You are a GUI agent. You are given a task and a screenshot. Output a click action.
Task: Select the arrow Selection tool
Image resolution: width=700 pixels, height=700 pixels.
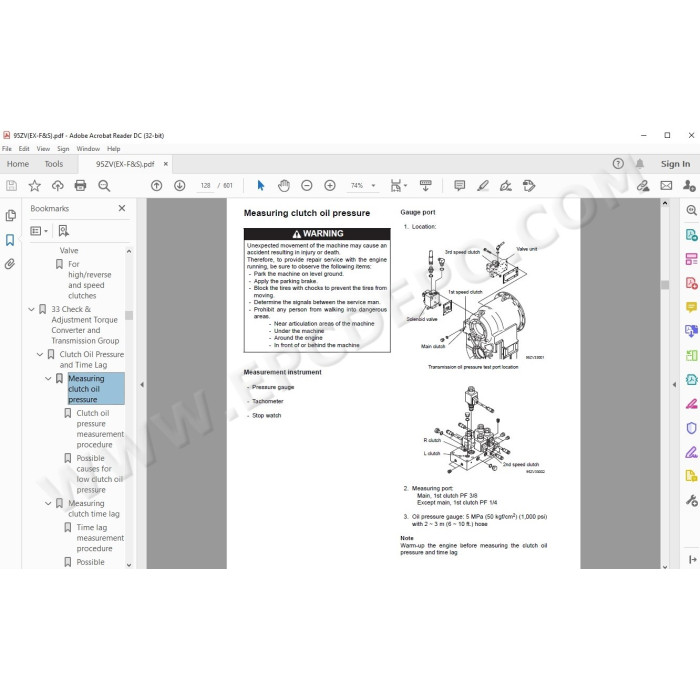pyautogui.click(x=261, y=186)
